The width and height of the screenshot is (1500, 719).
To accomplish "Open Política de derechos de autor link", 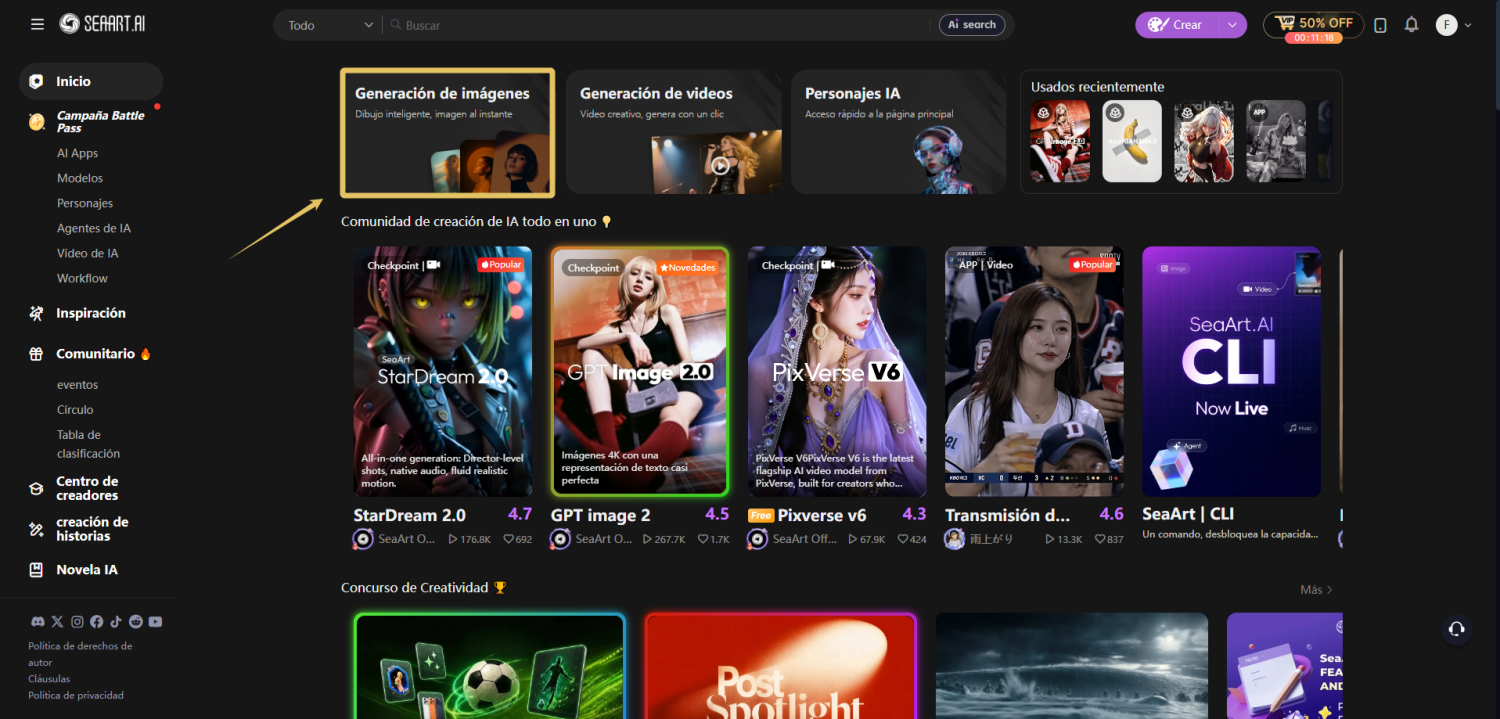I will point(80,654).
